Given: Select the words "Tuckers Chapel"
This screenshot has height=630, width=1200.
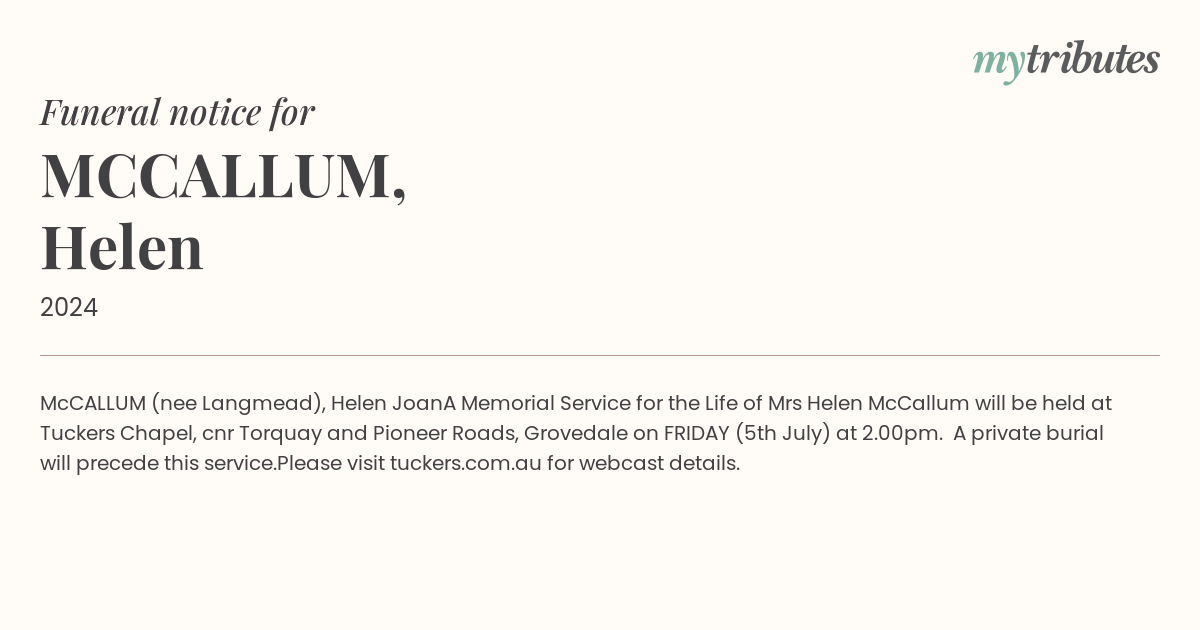Looking at the screenshot, I should coord(117,433).
